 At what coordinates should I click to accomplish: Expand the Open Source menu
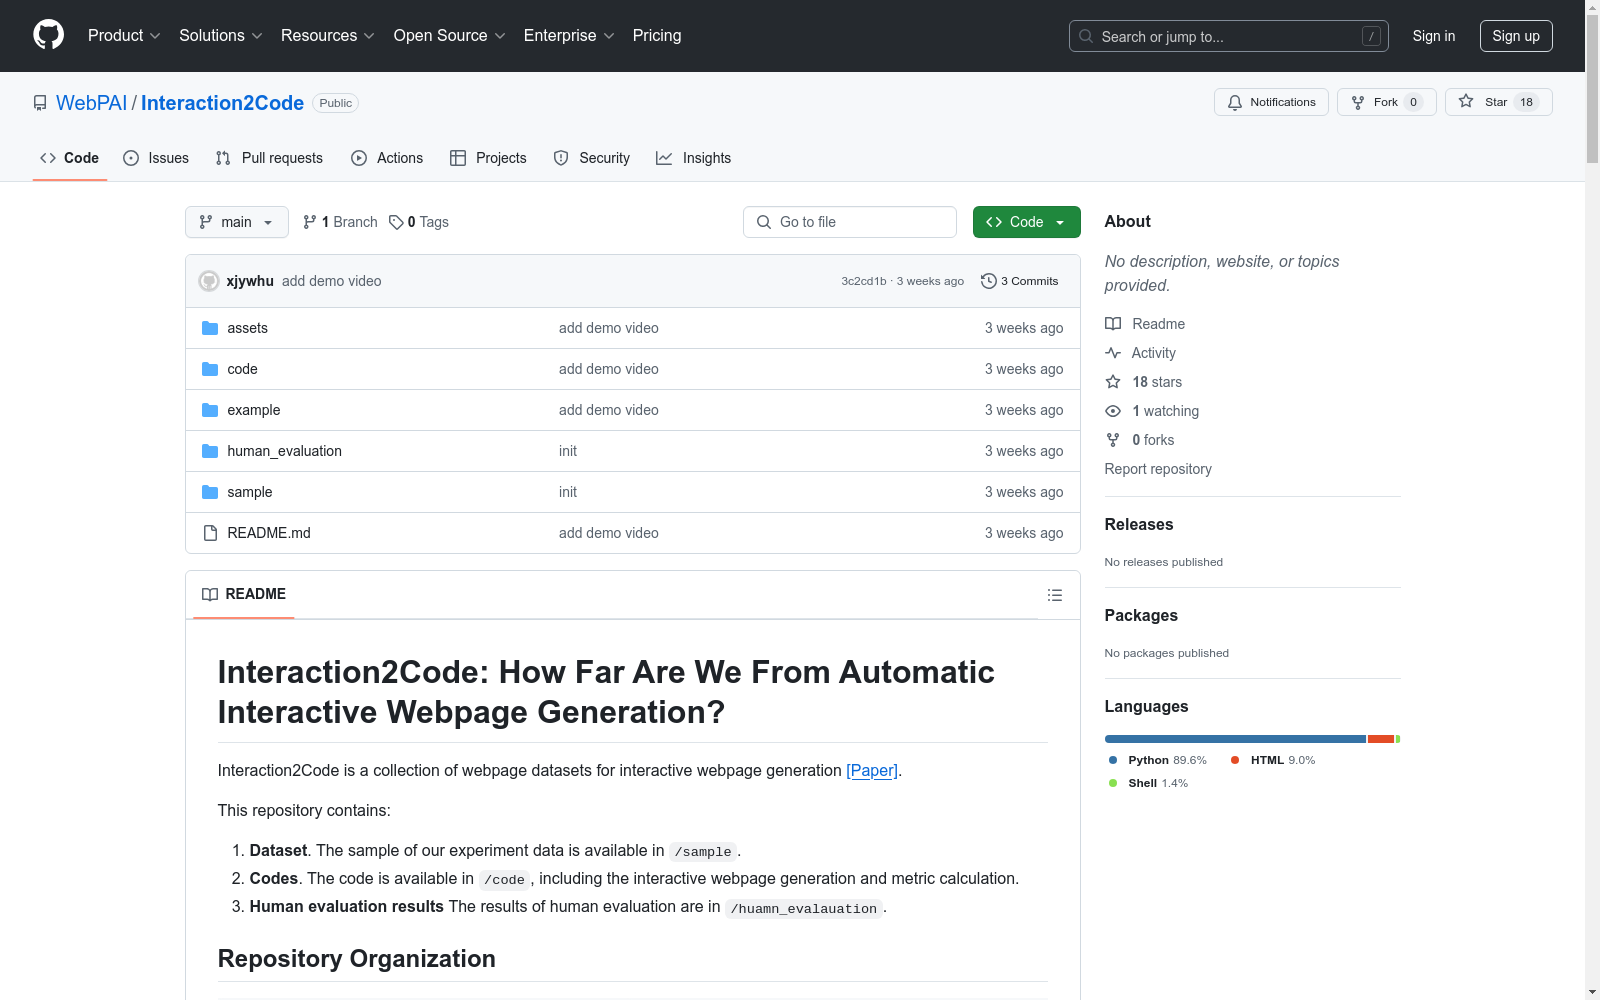pos(450,36)
